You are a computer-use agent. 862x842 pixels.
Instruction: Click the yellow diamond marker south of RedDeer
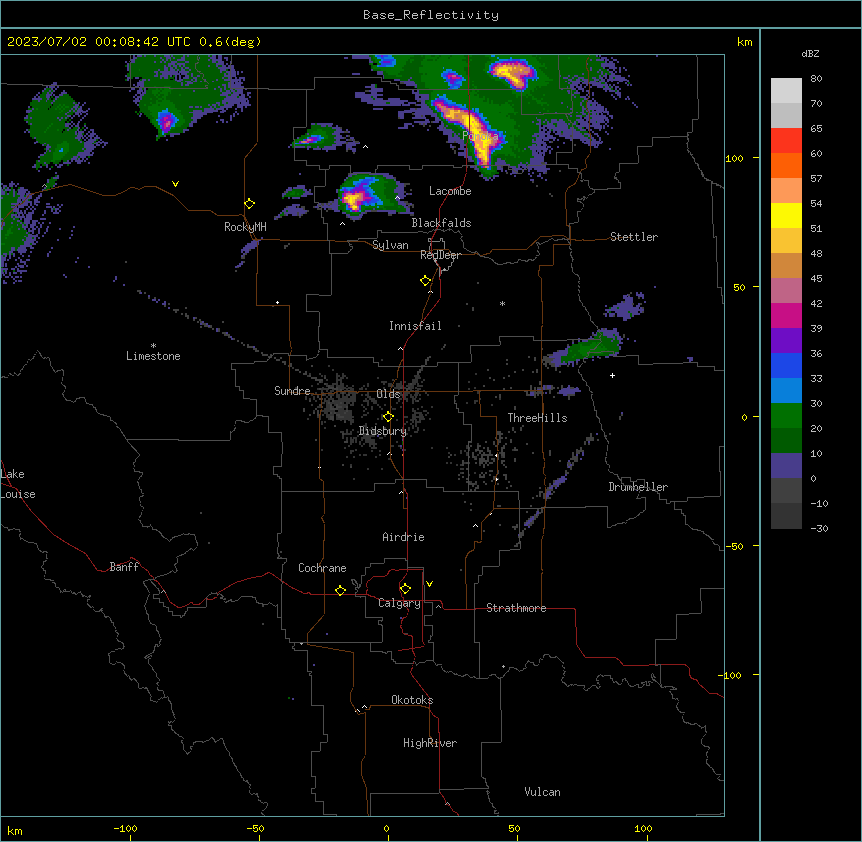pyautogui.click(x=425, y=281)
